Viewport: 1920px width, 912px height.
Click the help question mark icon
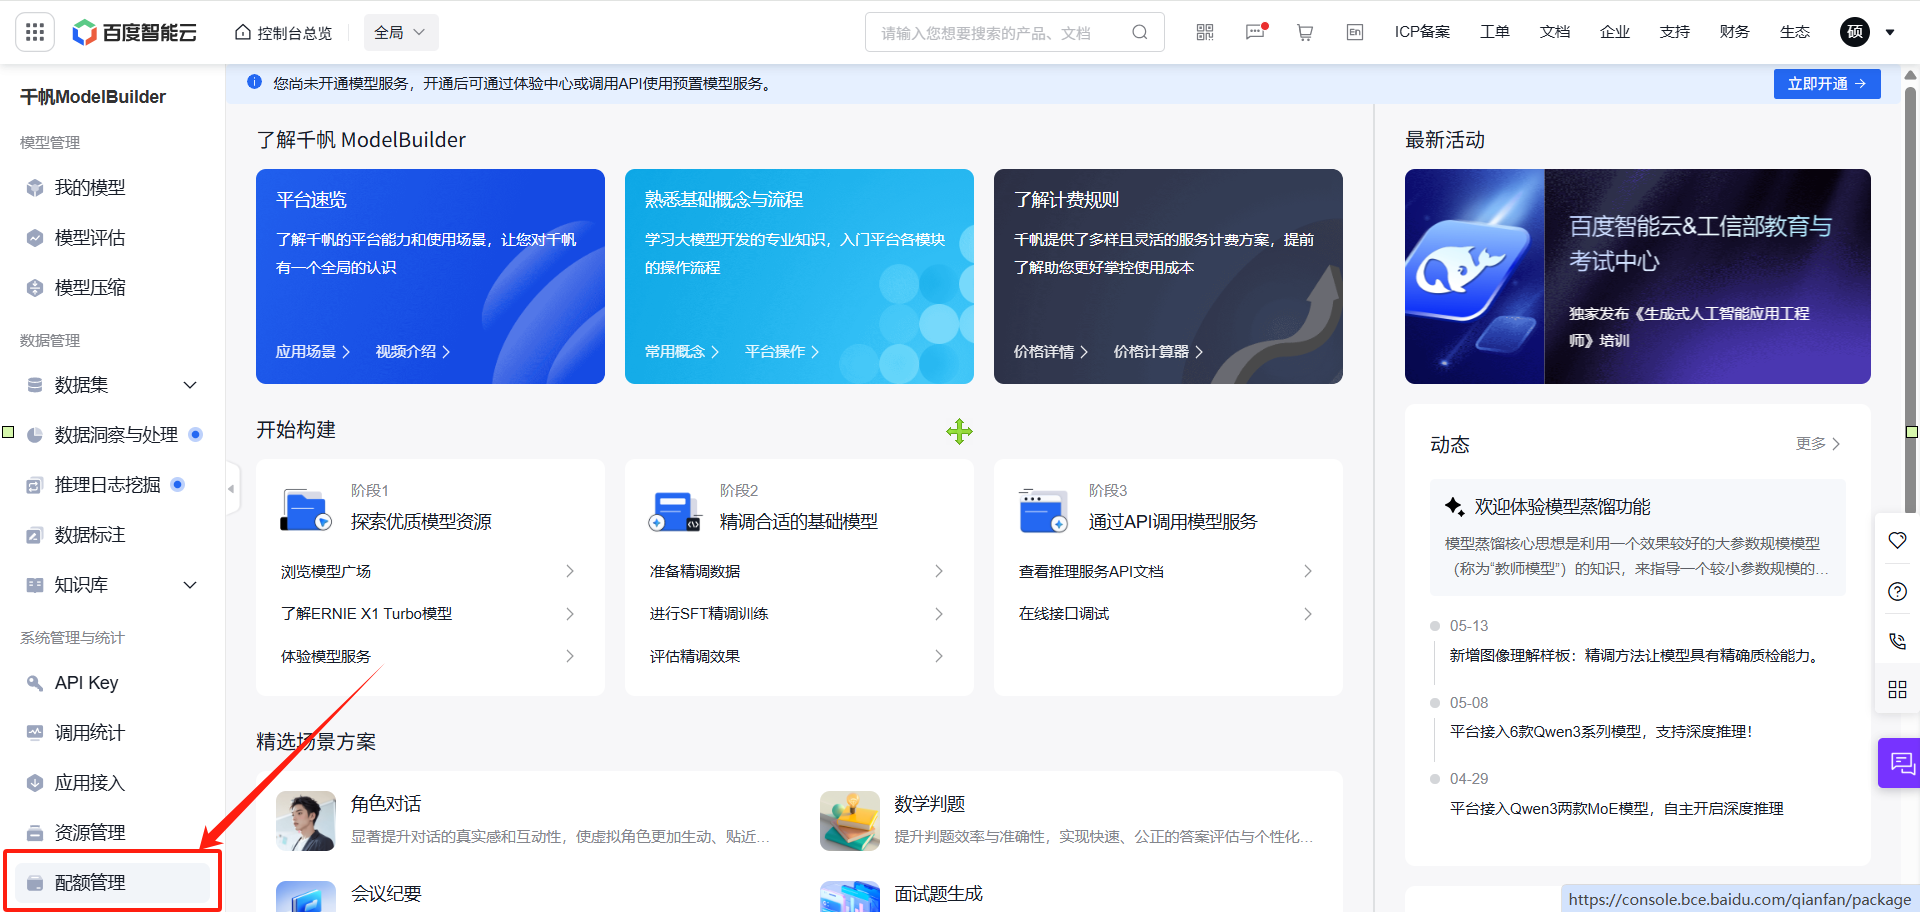tap(1897, 591)
